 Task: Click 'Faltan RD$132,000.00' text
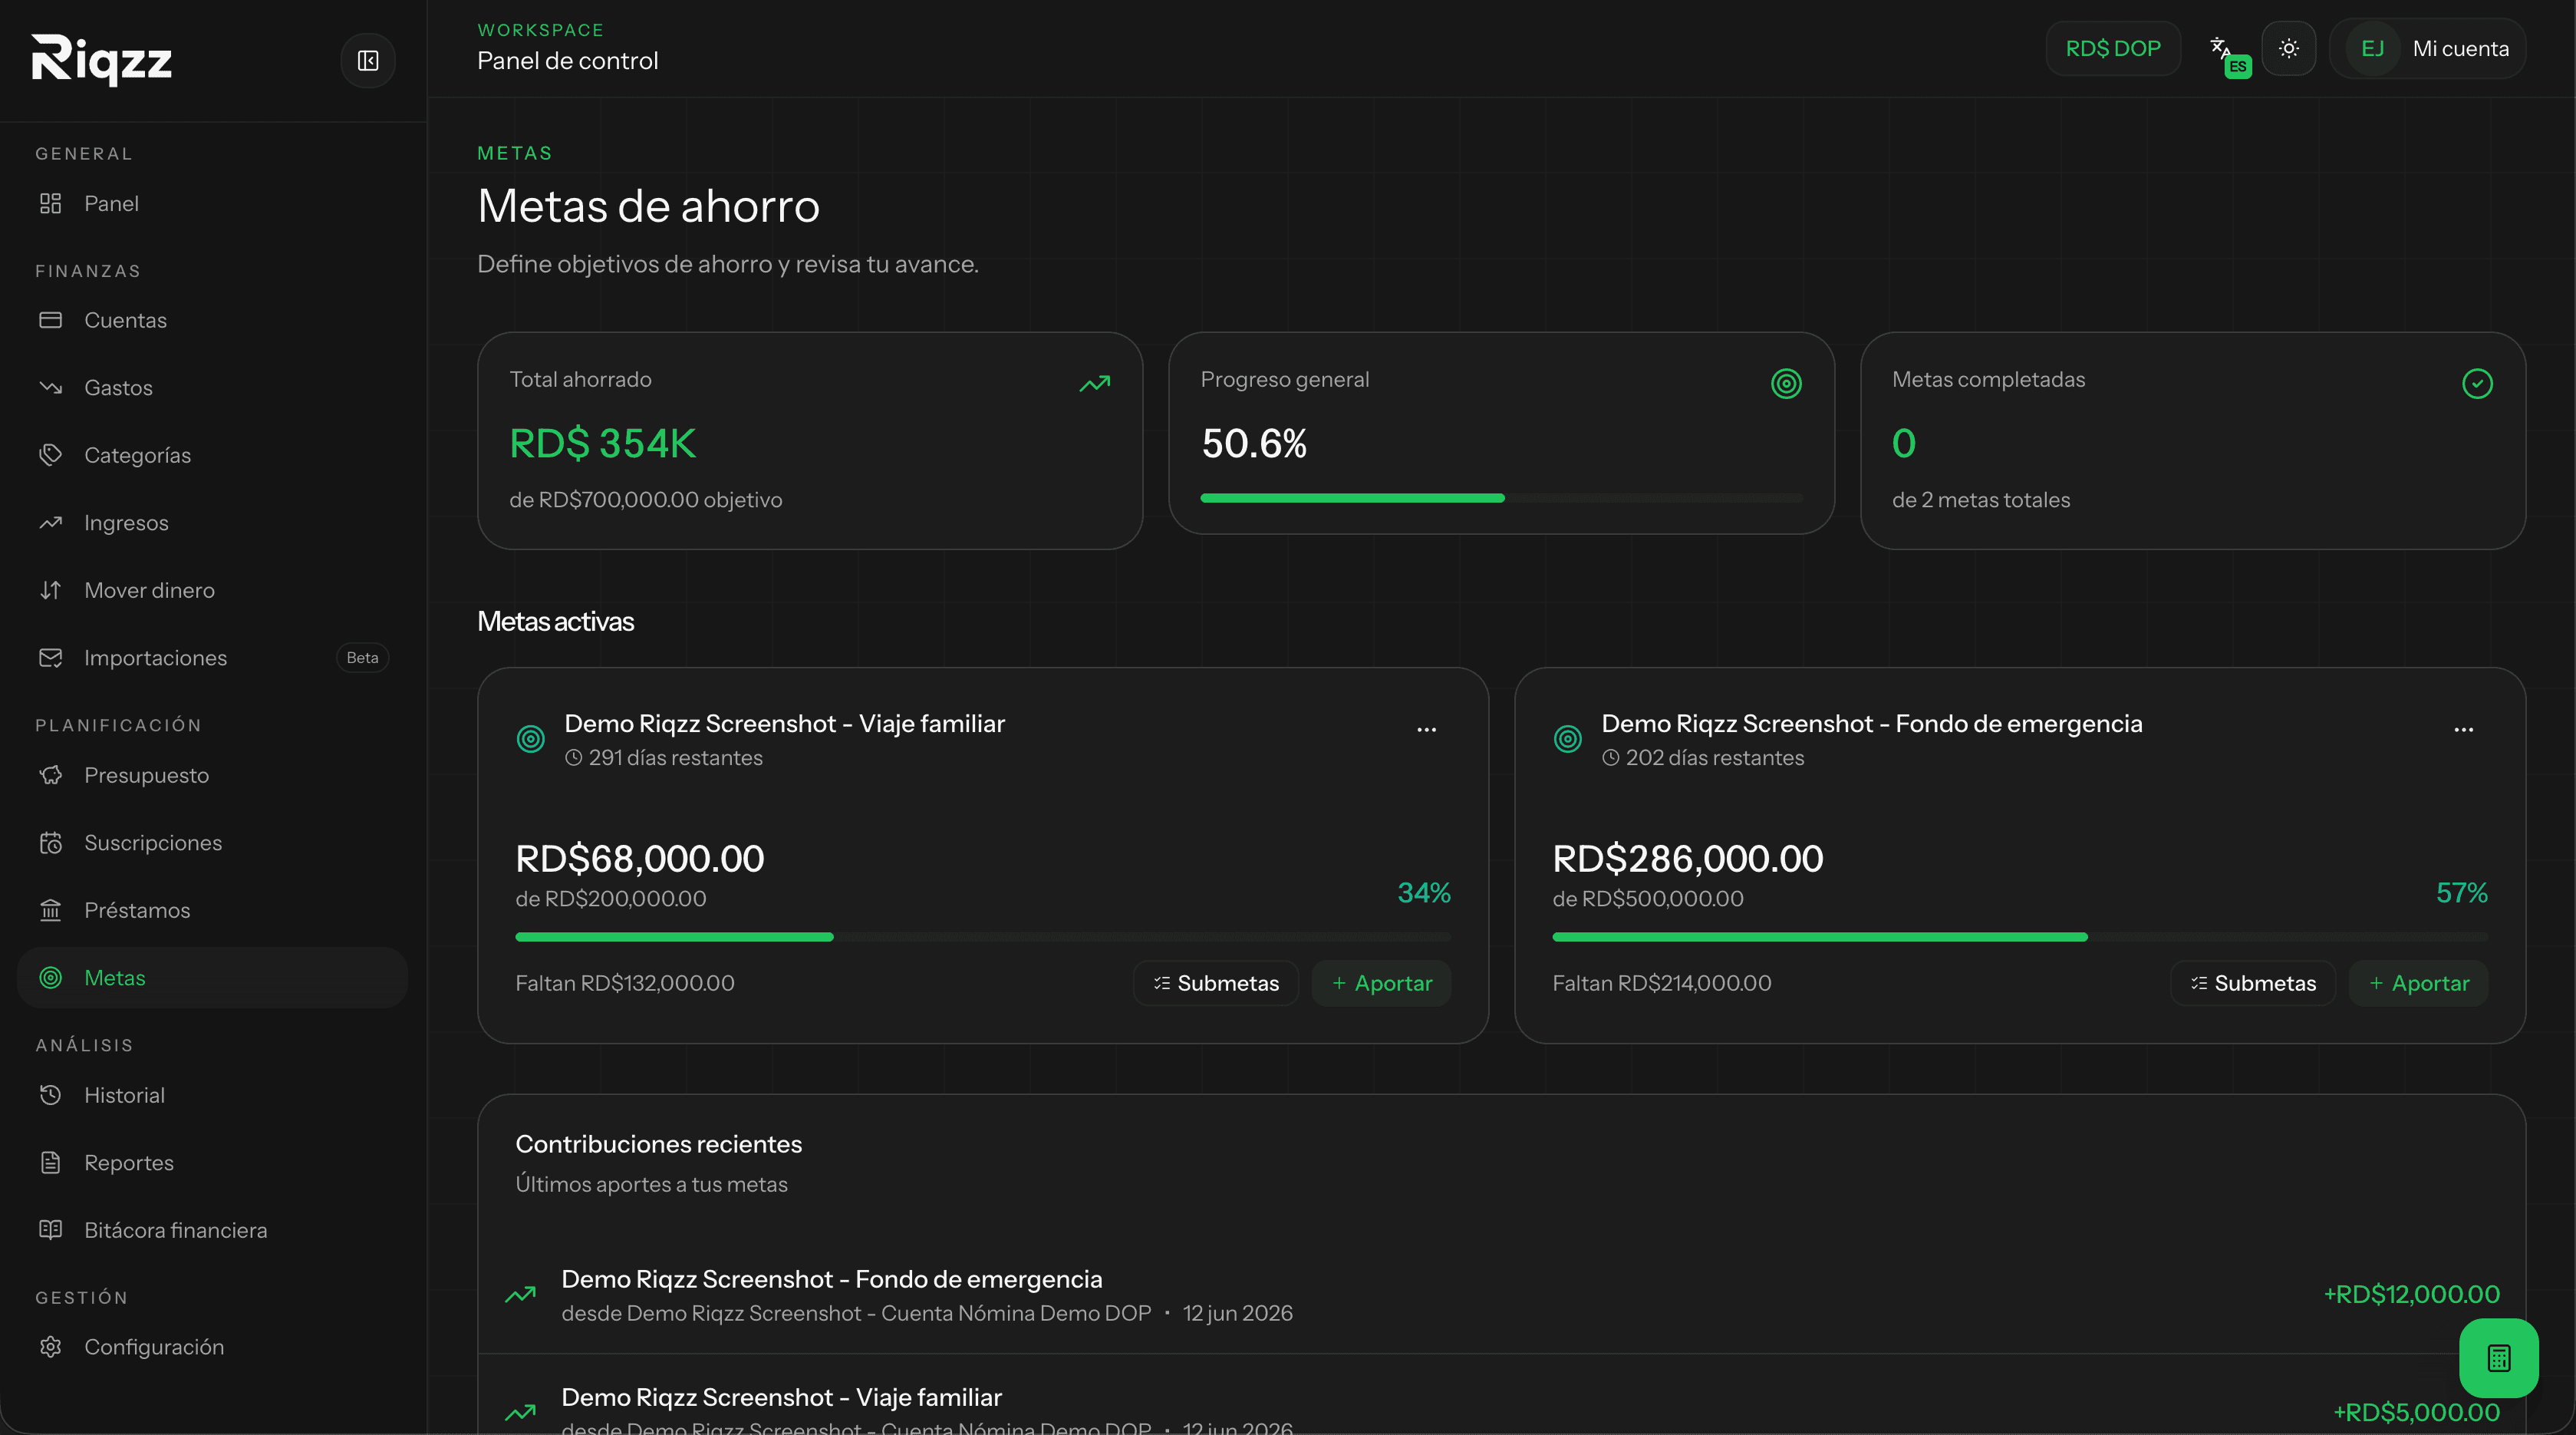[625, 983]
